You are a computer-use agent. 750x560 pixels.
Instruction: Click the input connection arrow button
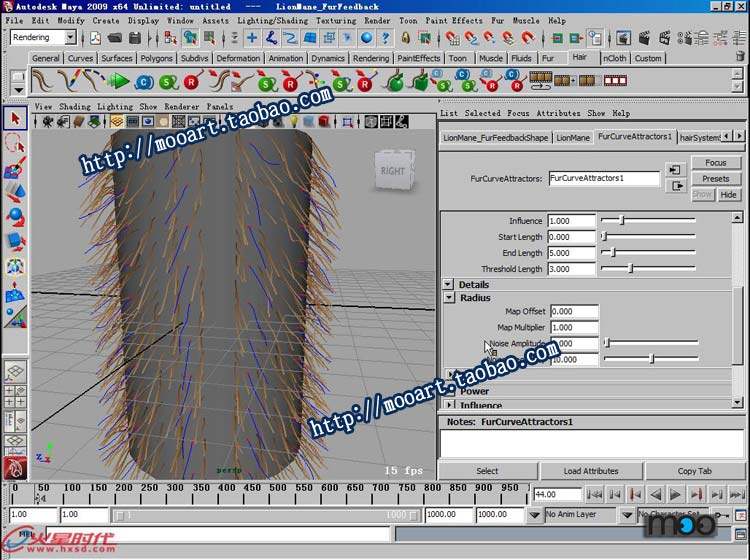674,170
